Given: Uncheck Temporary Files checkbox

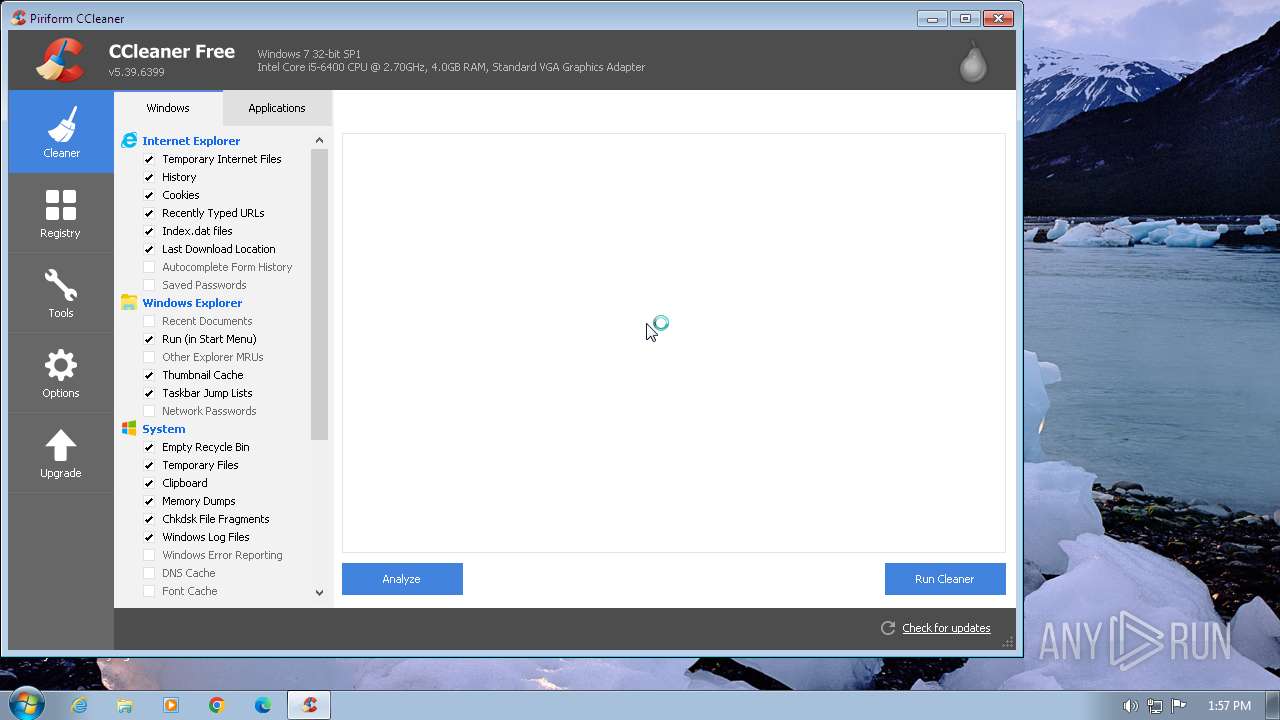Looking at the screenshot, I should click(x=149, y=465).
